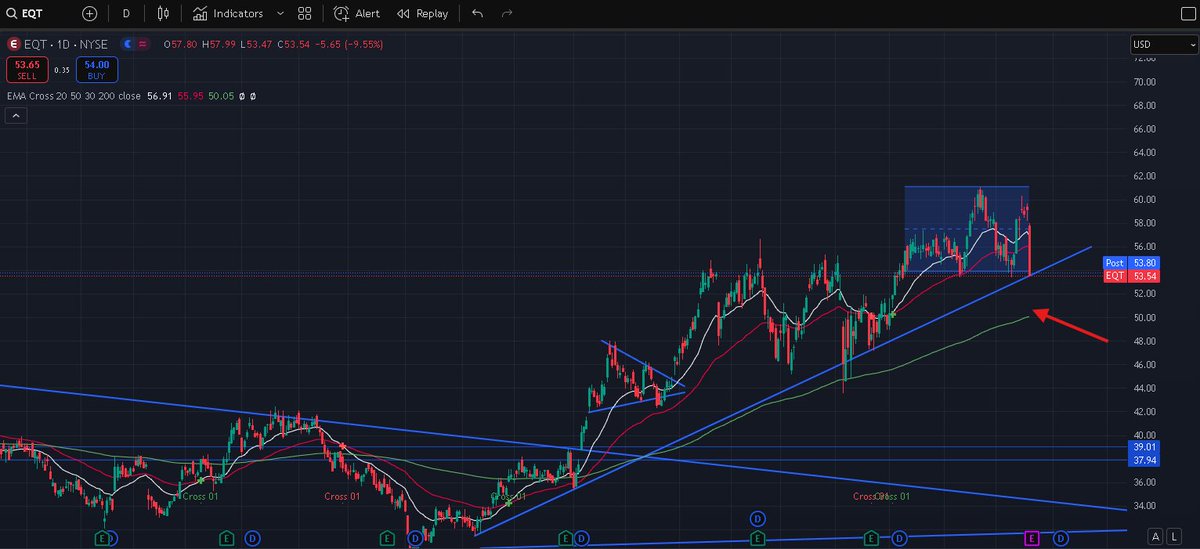Click the 72.00 label on the price scale
Screen dimensions: 1200x549
coord(1144,59)
